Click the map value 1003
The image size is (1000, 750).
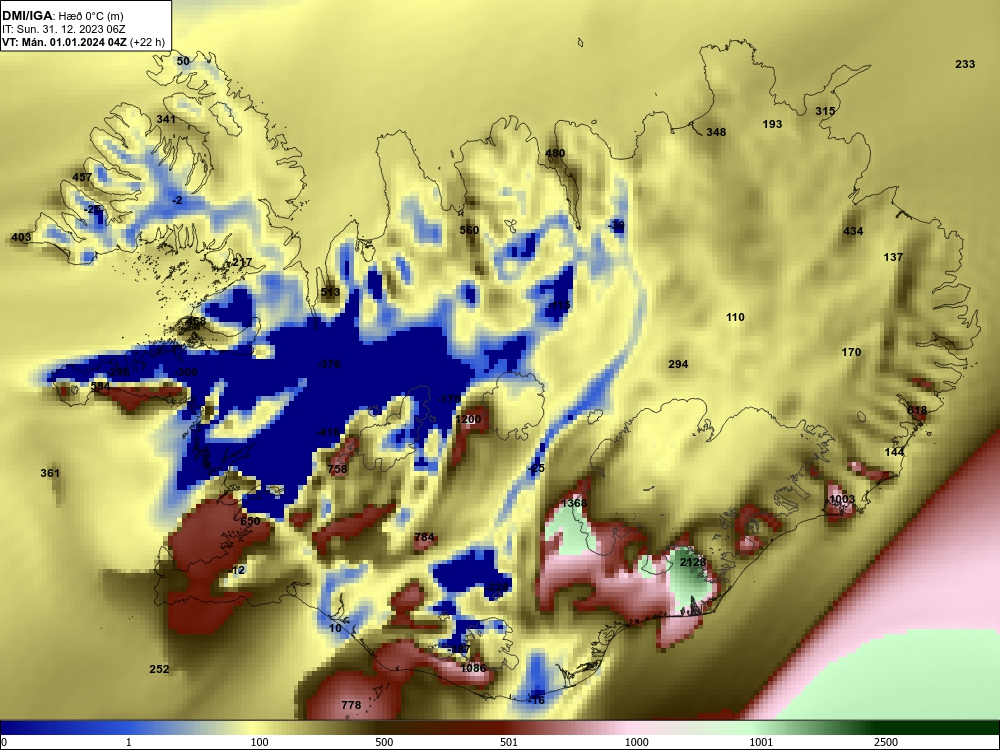[842, 499]
